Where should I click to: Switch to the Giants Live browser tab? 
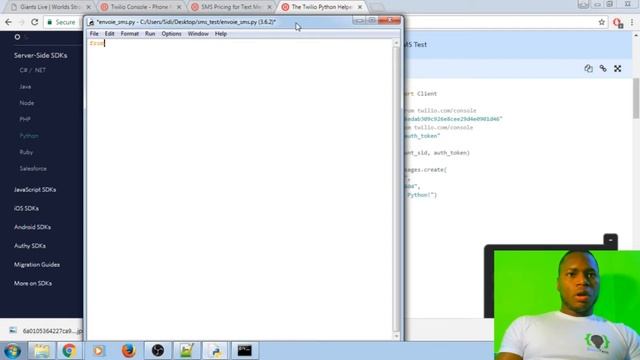click(51, 7)
